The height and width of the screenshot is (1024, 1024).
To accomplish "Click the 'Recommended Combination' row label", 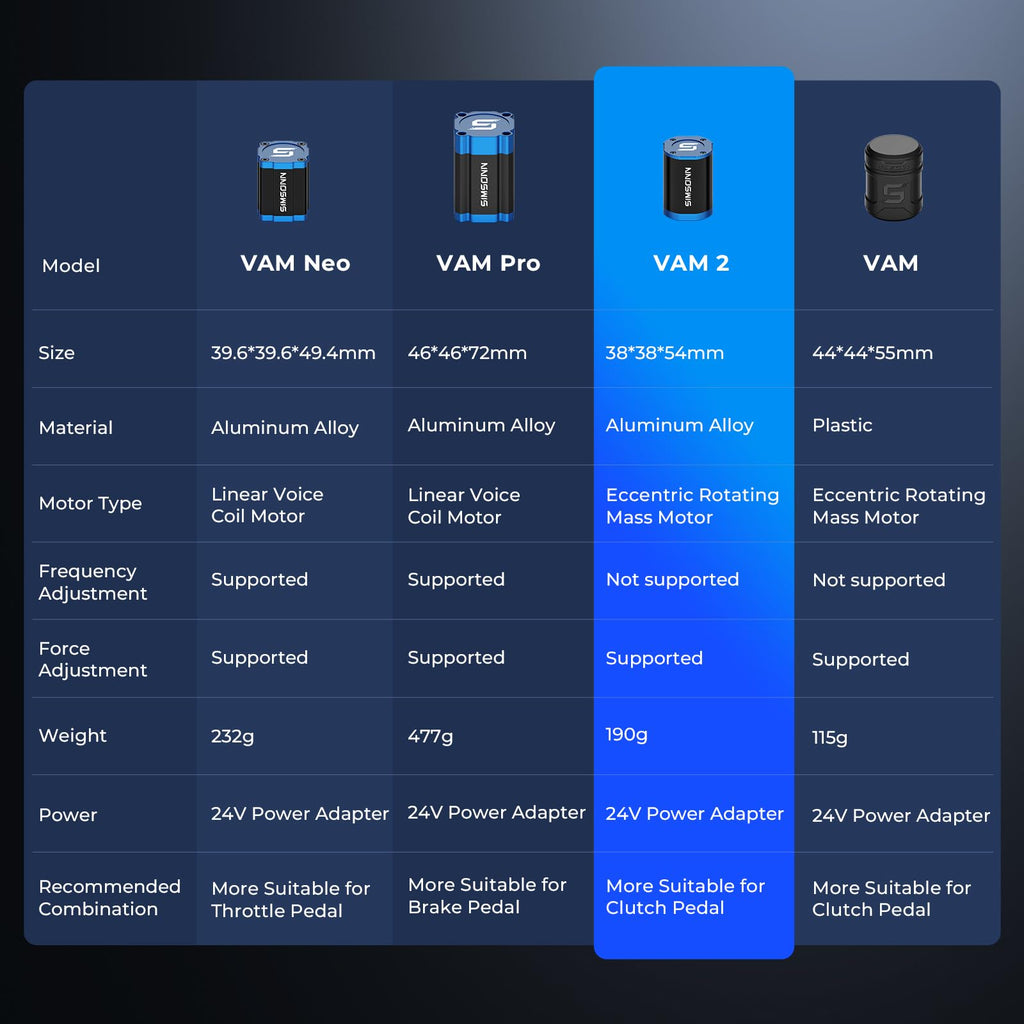I will pos(110,897).
